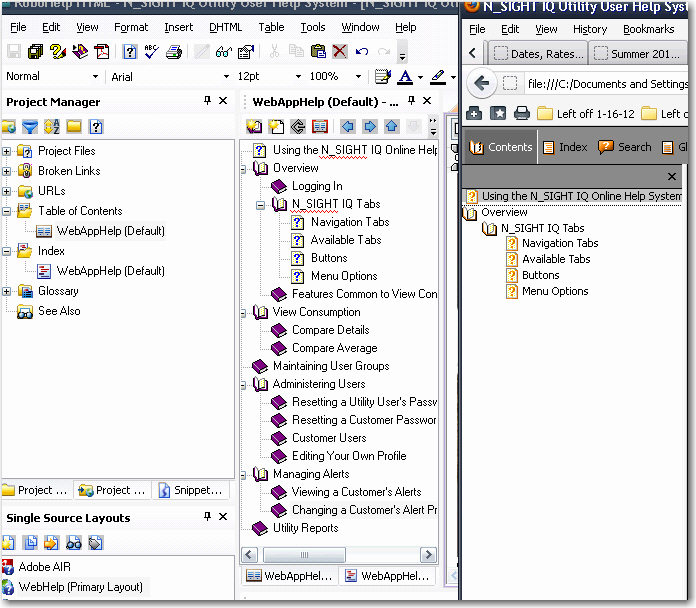Viewport: 696px width, 608px height.
Task: Select WebHelp (Primary Layout)
Action: coord(80,587)
